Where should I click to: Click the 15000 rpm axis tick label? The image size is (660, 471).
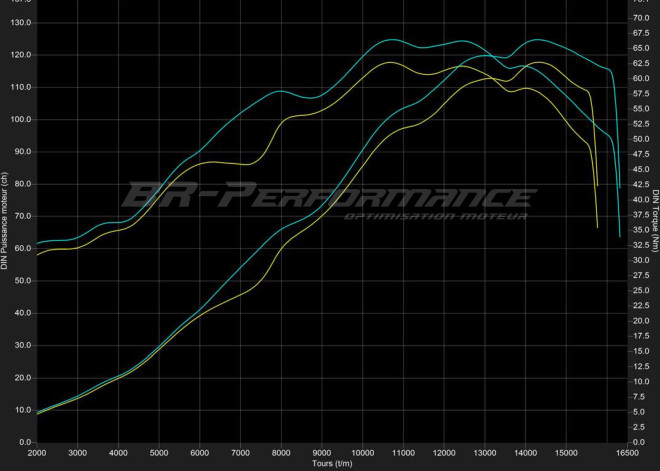click(x=566, y=452)
